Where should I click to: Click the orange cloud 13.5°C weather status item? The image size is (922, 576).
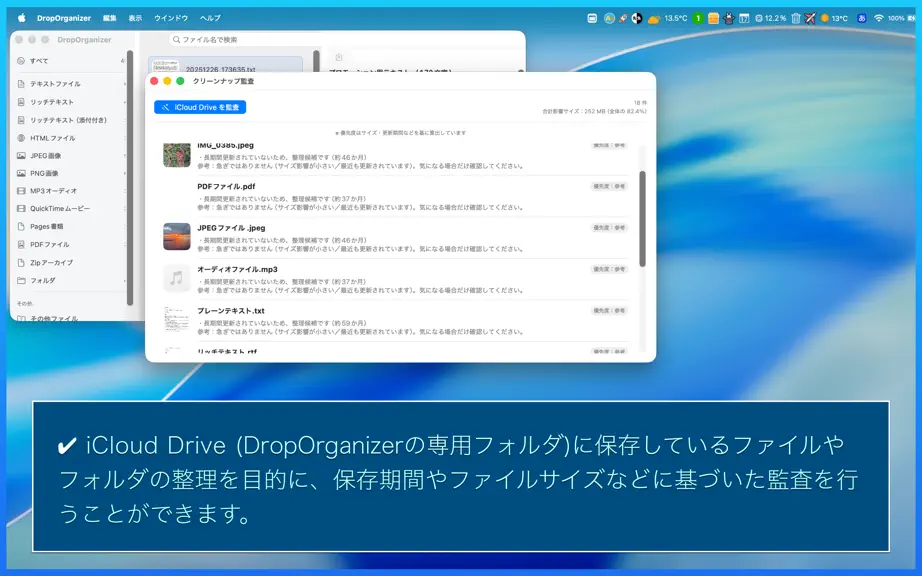tap(667, 18)
